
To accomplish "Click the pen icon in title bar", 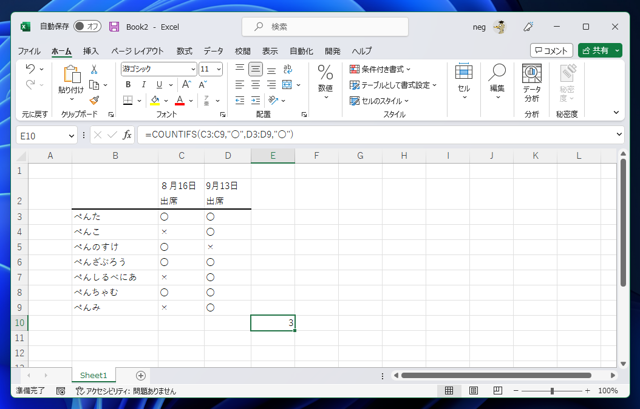I will pyautogui.click(x=528, y=27).
